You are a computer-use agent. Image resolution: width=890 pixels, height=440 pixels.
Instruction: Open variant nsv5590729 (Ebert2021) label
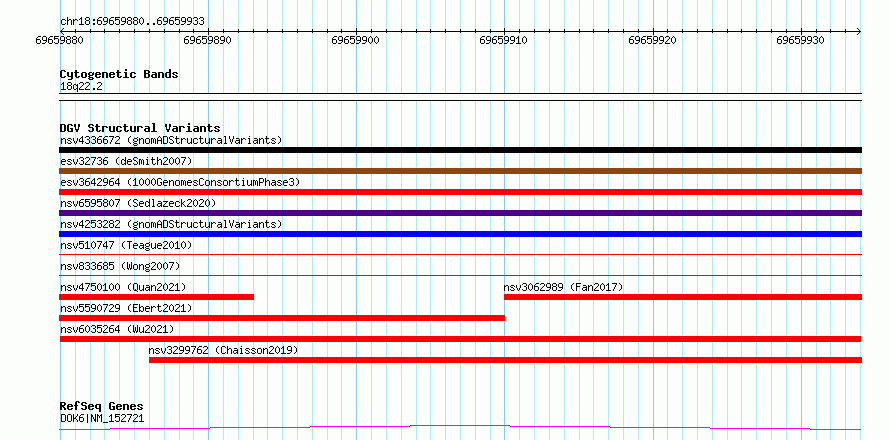coord(126,308)
